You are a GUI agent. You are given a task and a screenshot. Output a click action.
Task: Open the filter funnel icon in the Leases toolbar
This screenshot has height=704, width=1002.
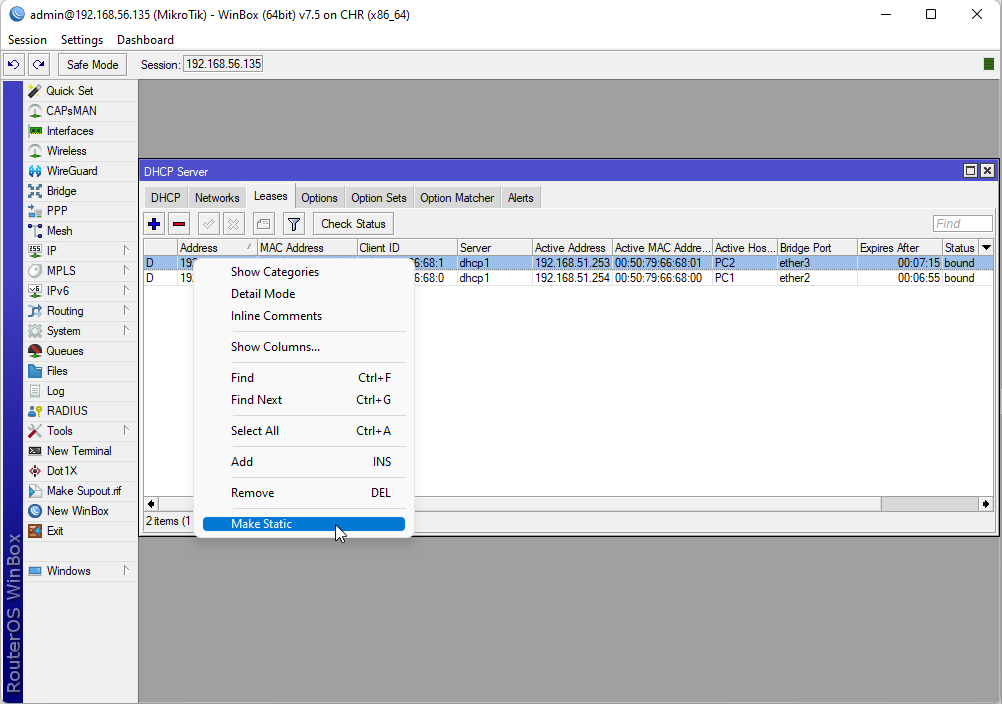[x=293, y=223]
